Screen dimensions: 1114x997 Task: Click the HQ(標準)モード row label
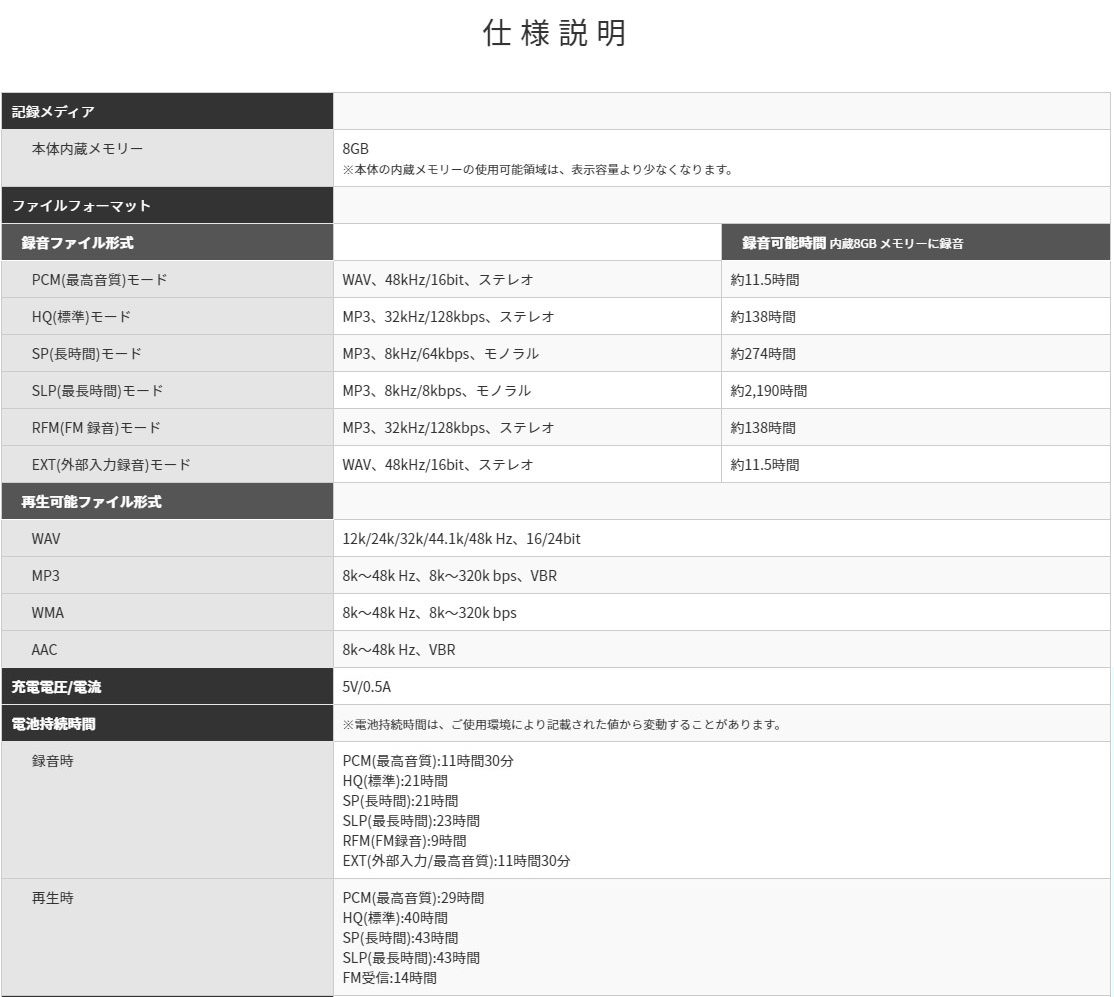81,317
